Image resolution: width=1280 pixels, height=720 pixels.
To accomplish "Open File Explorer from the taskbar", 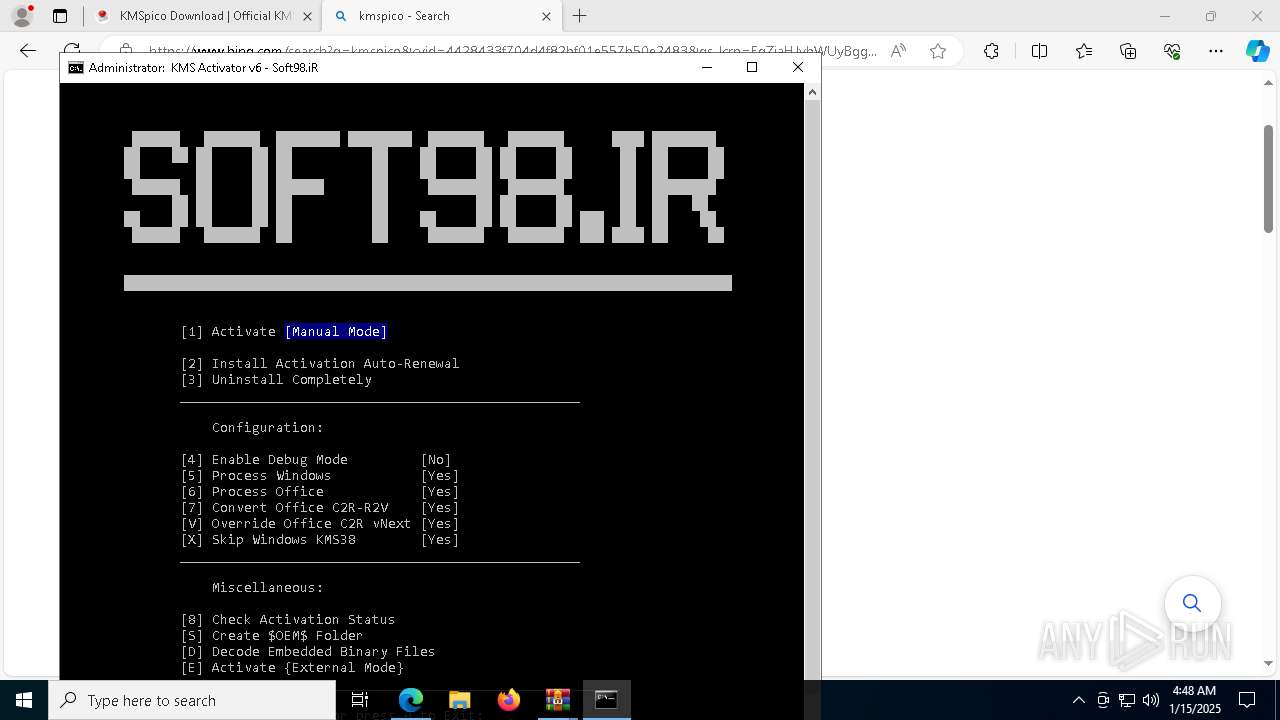I will pyautogui.click(x=460, y=700).
